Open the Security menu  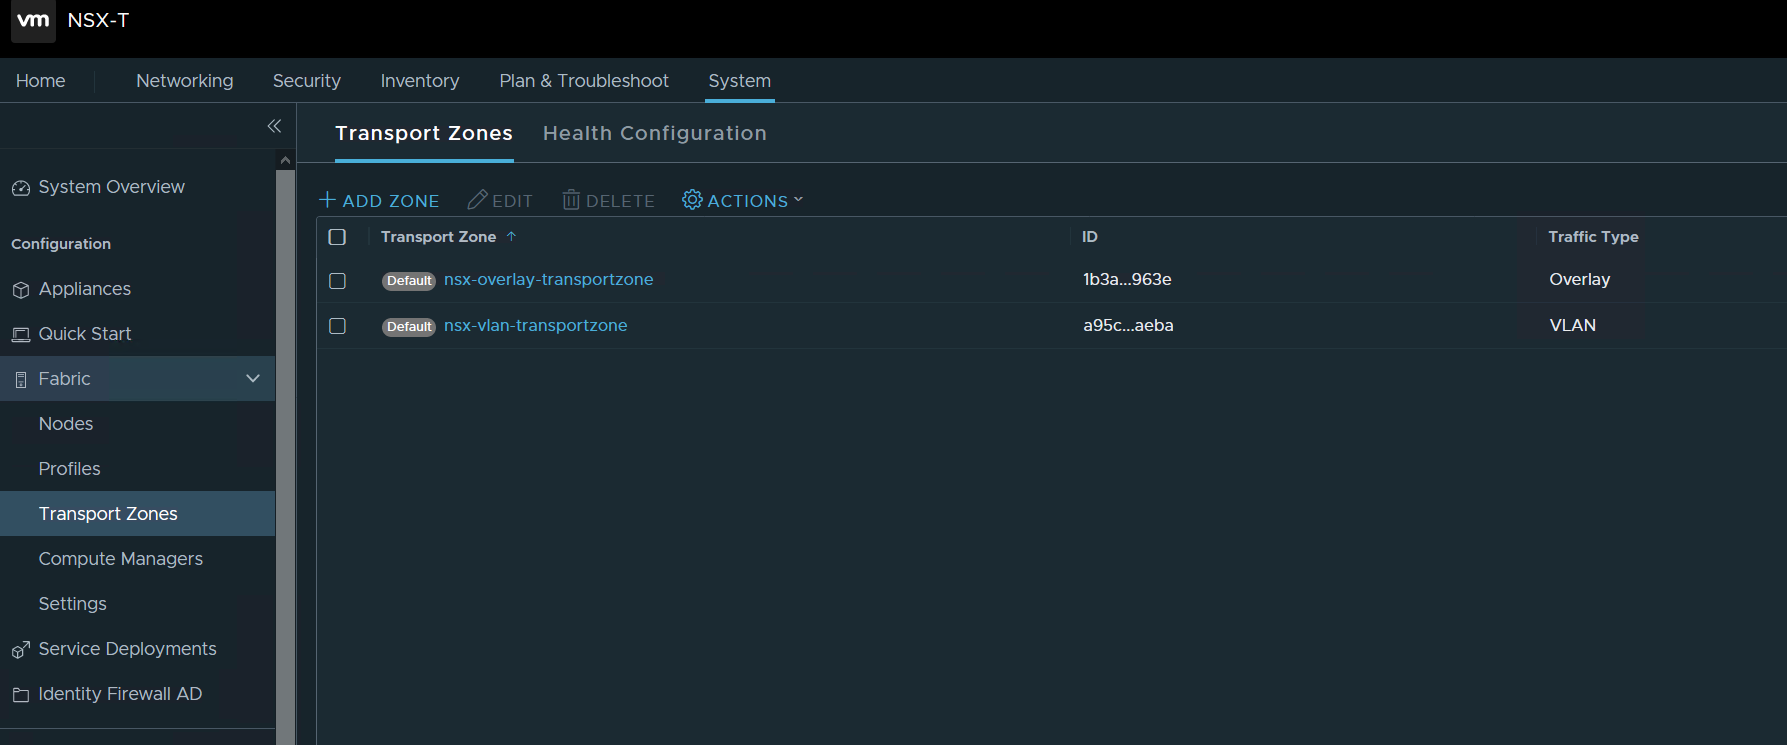307,81
